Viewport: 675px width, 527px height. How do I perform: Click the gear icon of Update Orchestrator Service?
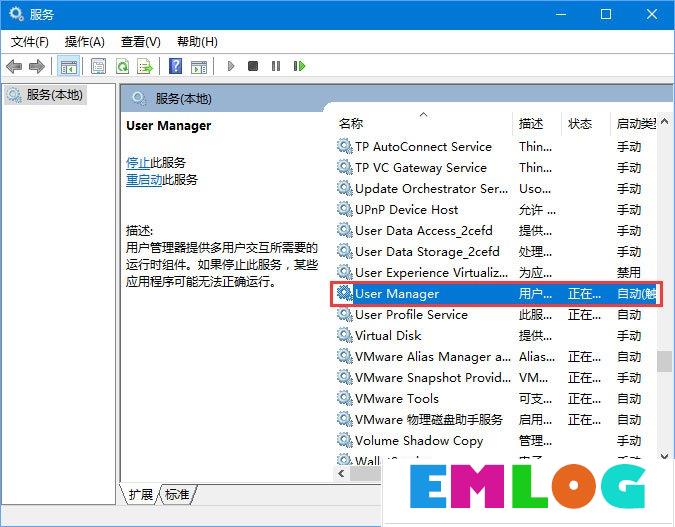(345, 188)
